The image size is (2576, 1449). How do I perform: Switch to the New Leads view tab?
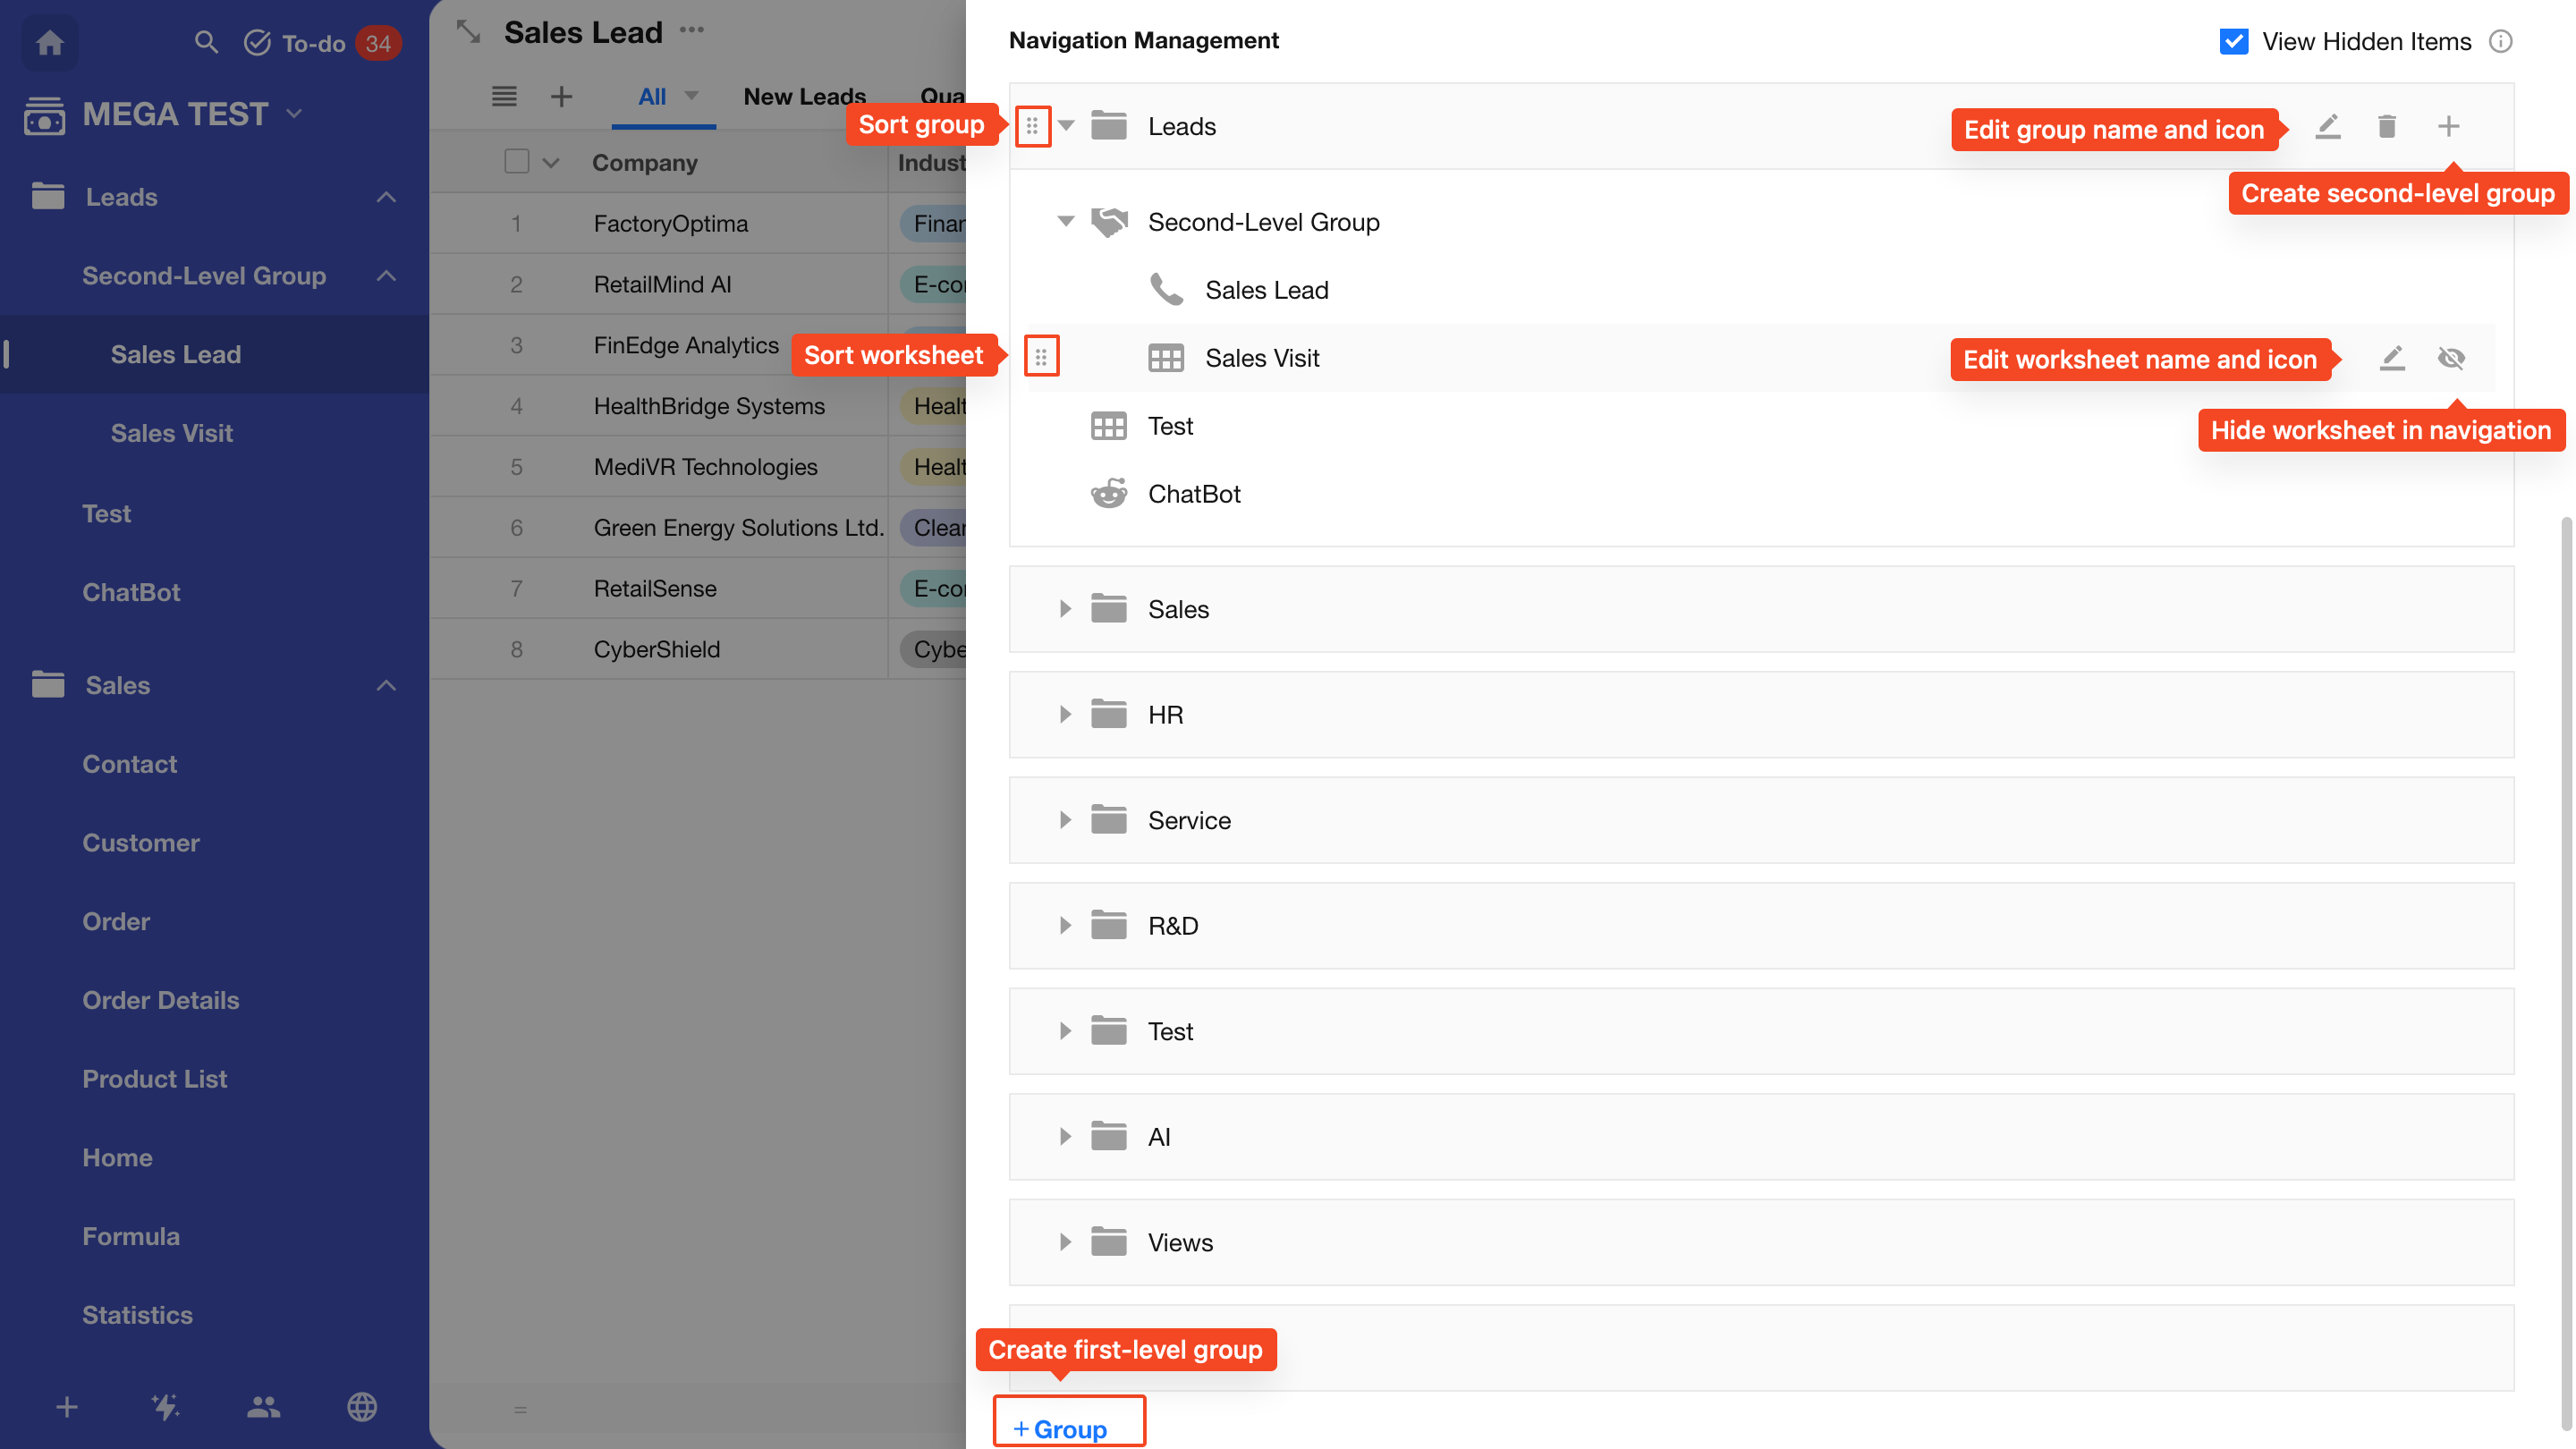point(804,97)
